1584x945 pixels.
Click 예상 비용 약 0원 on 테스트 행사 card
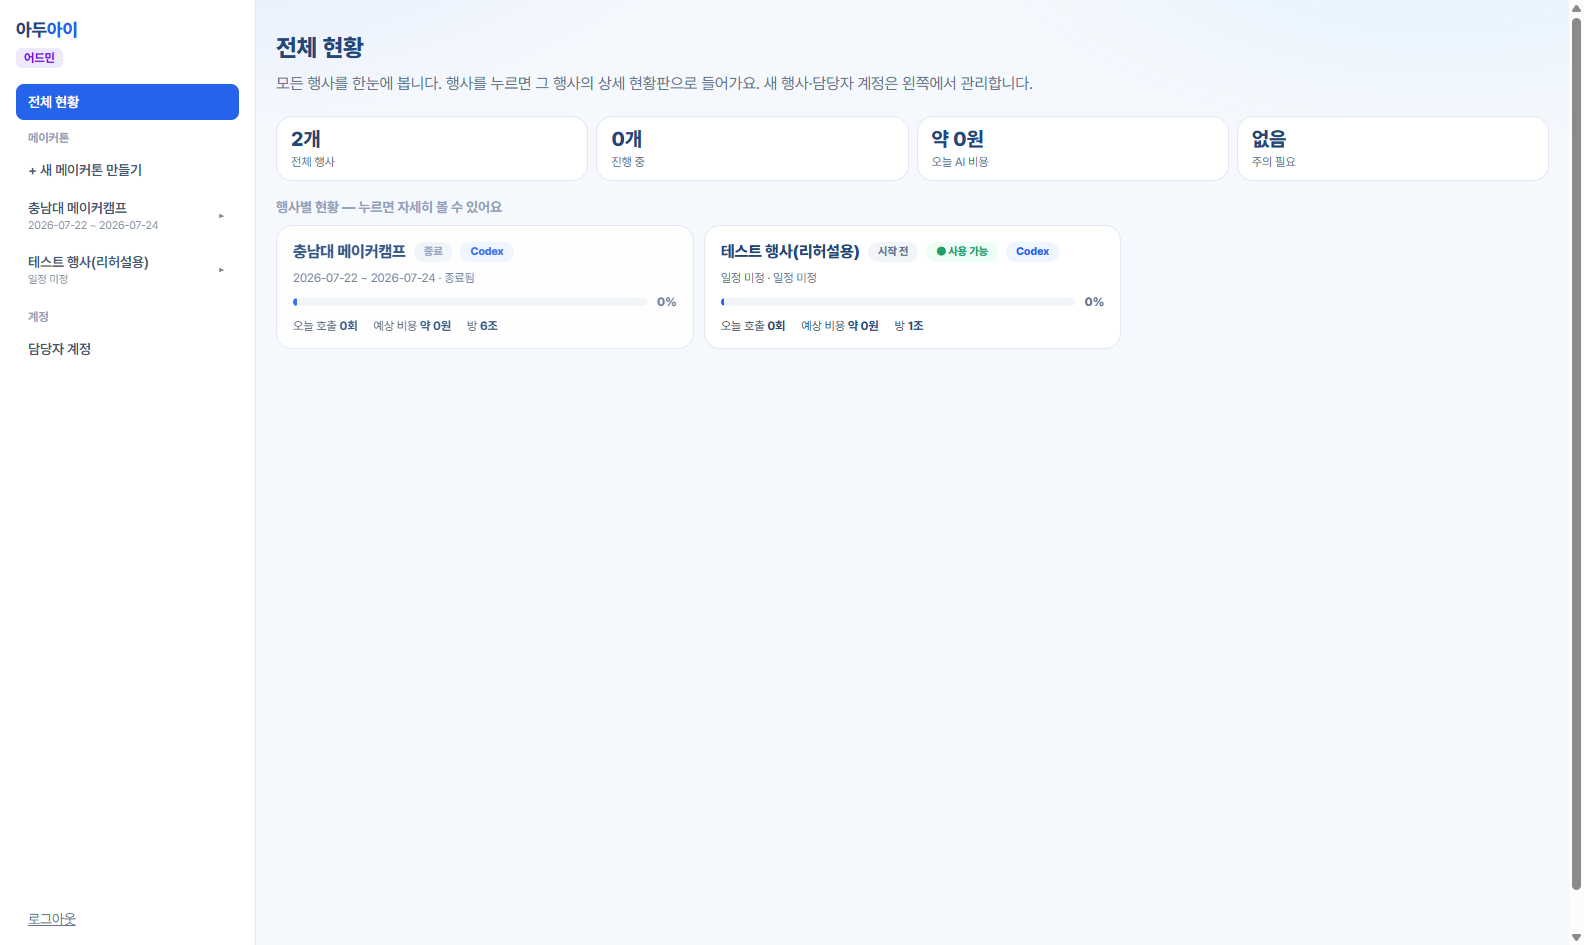(x=840, y=326)
